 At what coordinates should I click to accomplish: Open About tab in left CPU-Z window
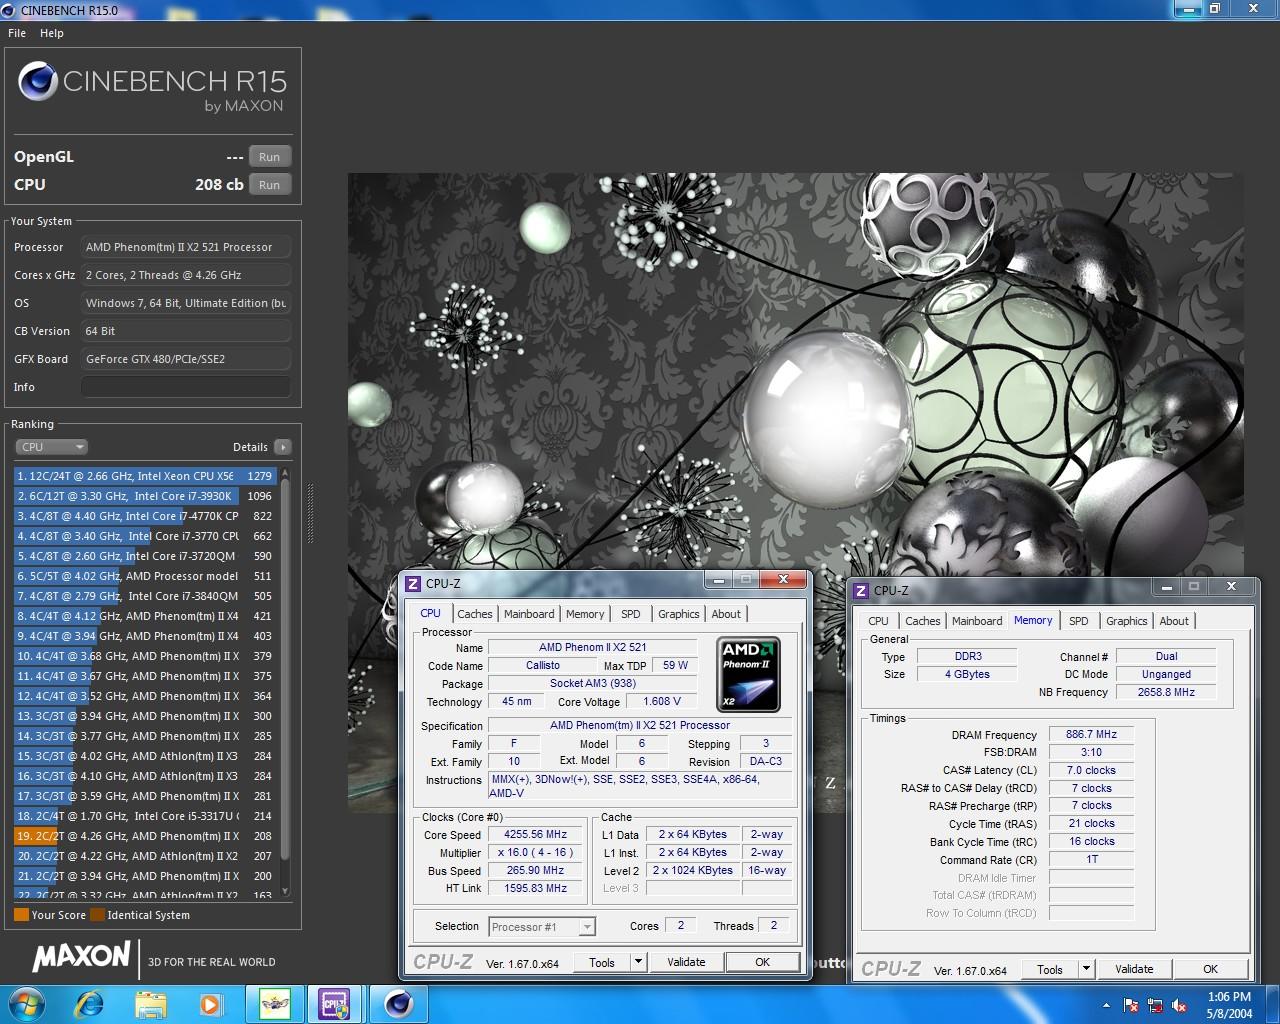click(726, 614)
